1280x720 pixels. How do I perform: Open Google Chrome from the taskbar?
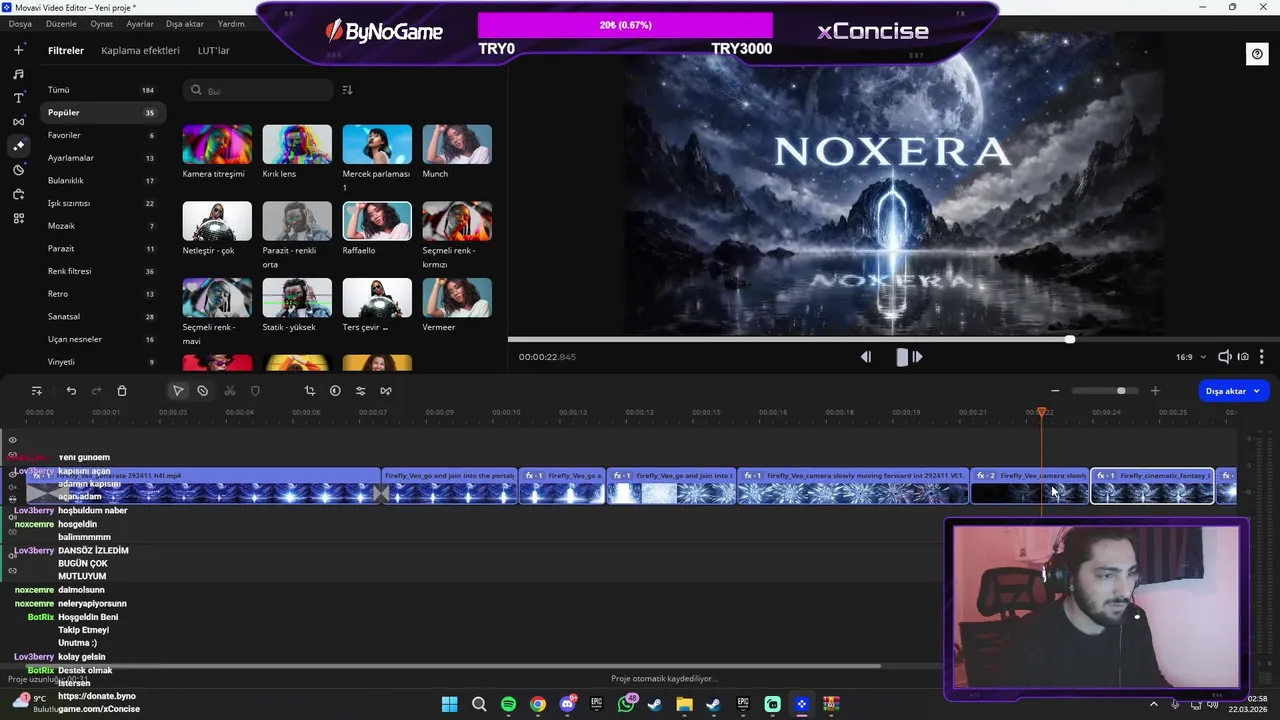pyautogui.click(x=538, y=704)
